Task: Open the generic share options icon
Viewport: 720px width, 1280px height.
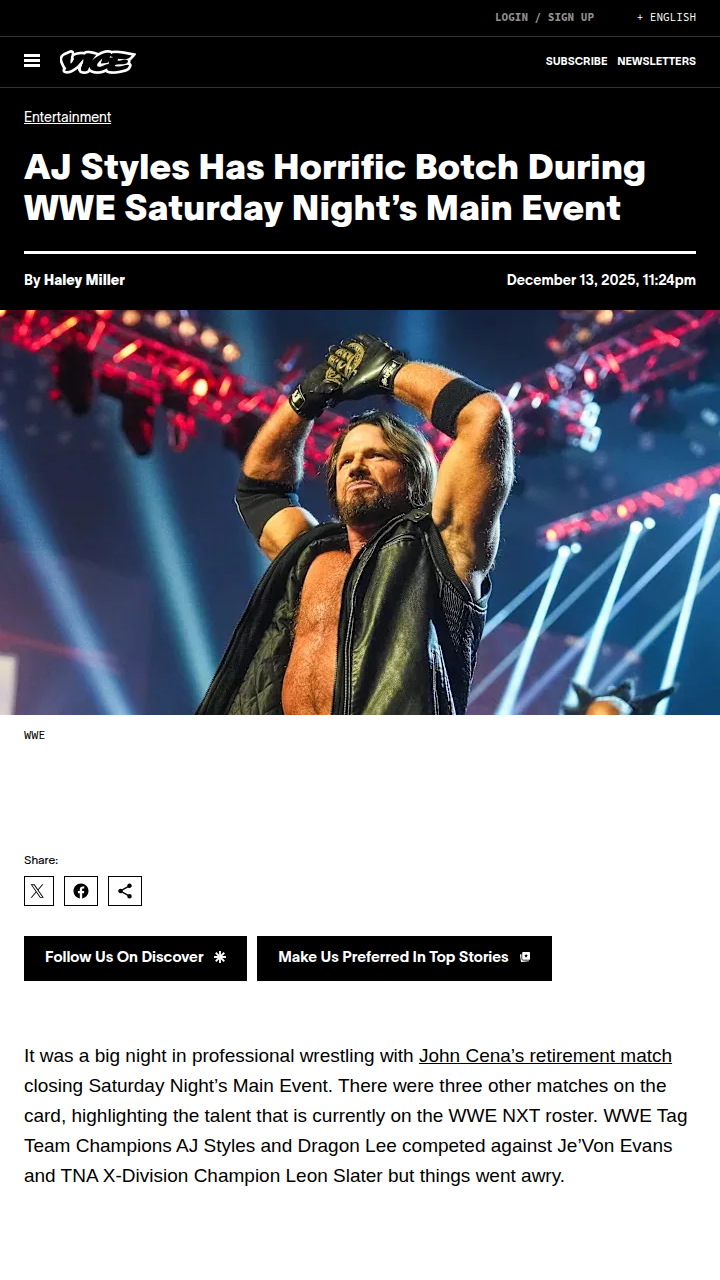Action: coord(125,891)
